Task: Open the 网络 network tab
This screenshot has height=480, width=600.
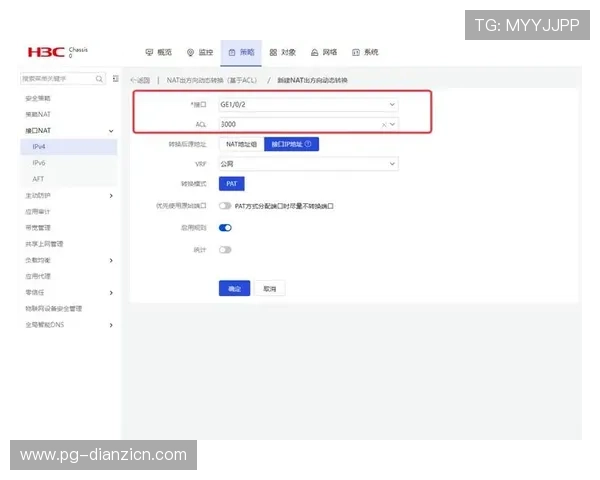Action: coord(324,52)
